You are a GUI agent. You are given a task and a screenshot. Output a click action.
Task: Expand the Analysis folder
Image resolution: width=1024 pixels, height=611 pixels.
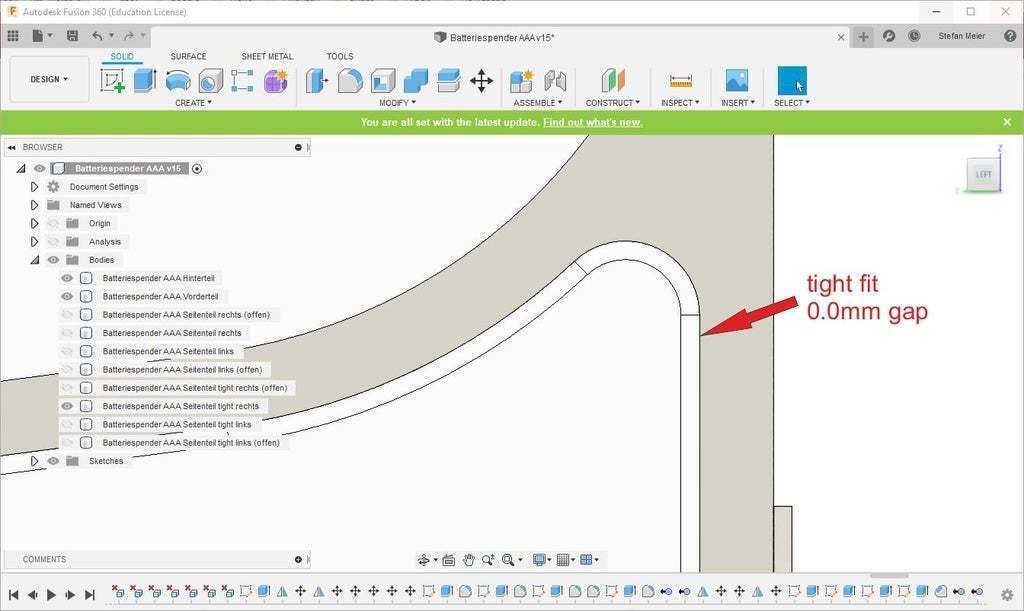tap(35, 242)
